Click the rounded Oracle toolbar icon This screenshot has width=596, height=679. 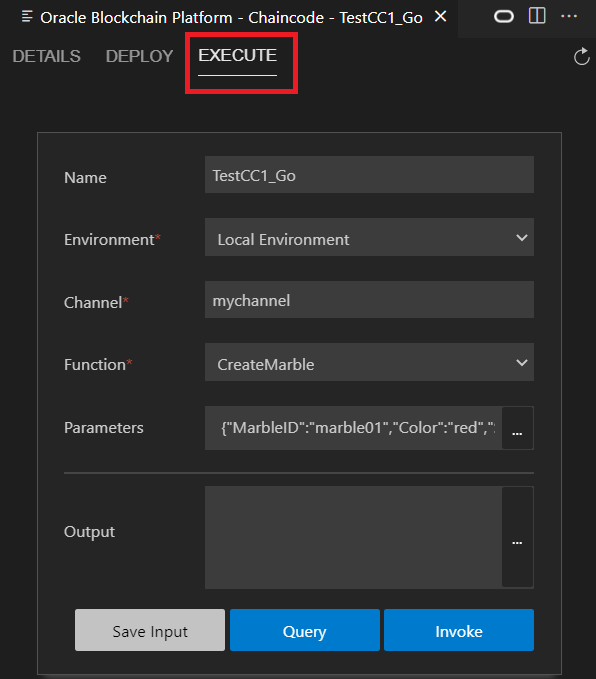tap(504, 17)
